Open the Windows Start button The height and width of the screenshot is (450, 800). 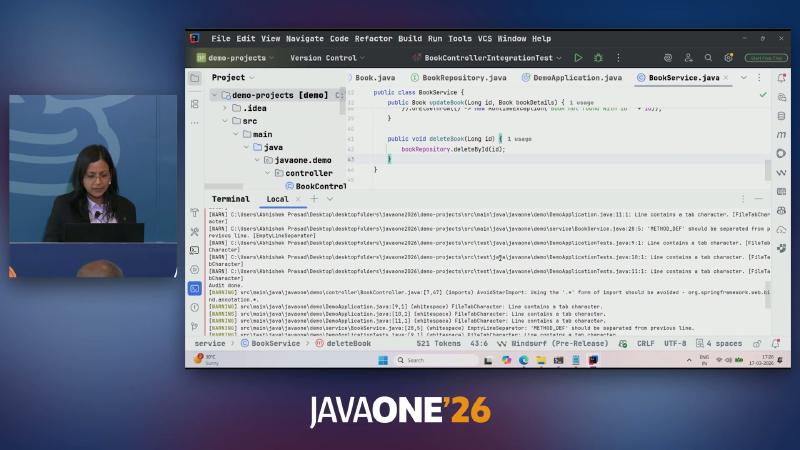(x=383, y=360)
